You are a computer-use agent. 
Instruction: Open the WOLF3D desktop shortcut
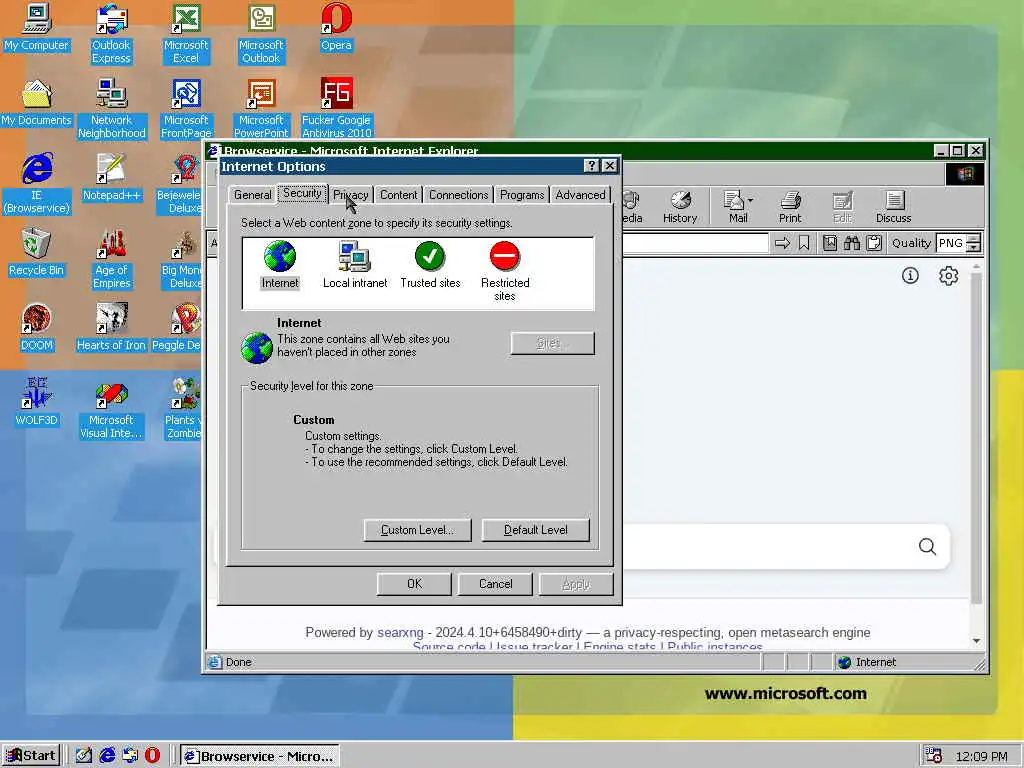click(x=36, y=402)
